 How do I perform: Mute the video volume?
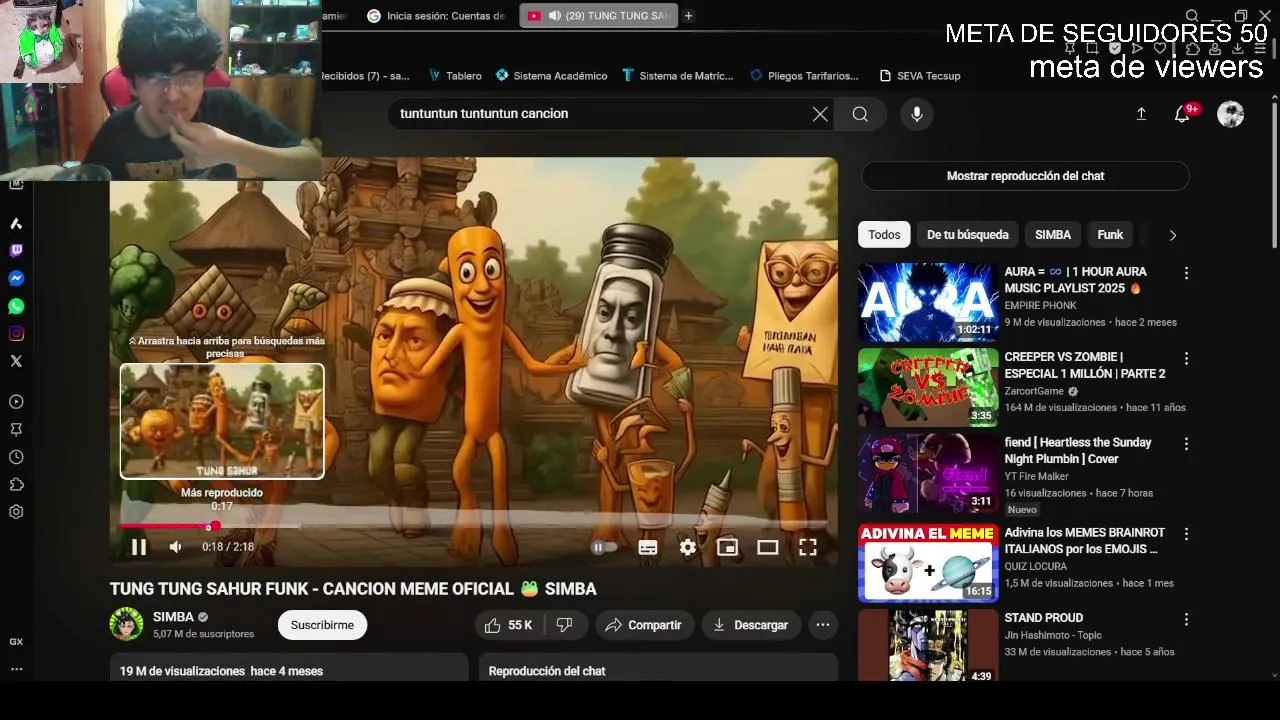[x=176, y=547]
